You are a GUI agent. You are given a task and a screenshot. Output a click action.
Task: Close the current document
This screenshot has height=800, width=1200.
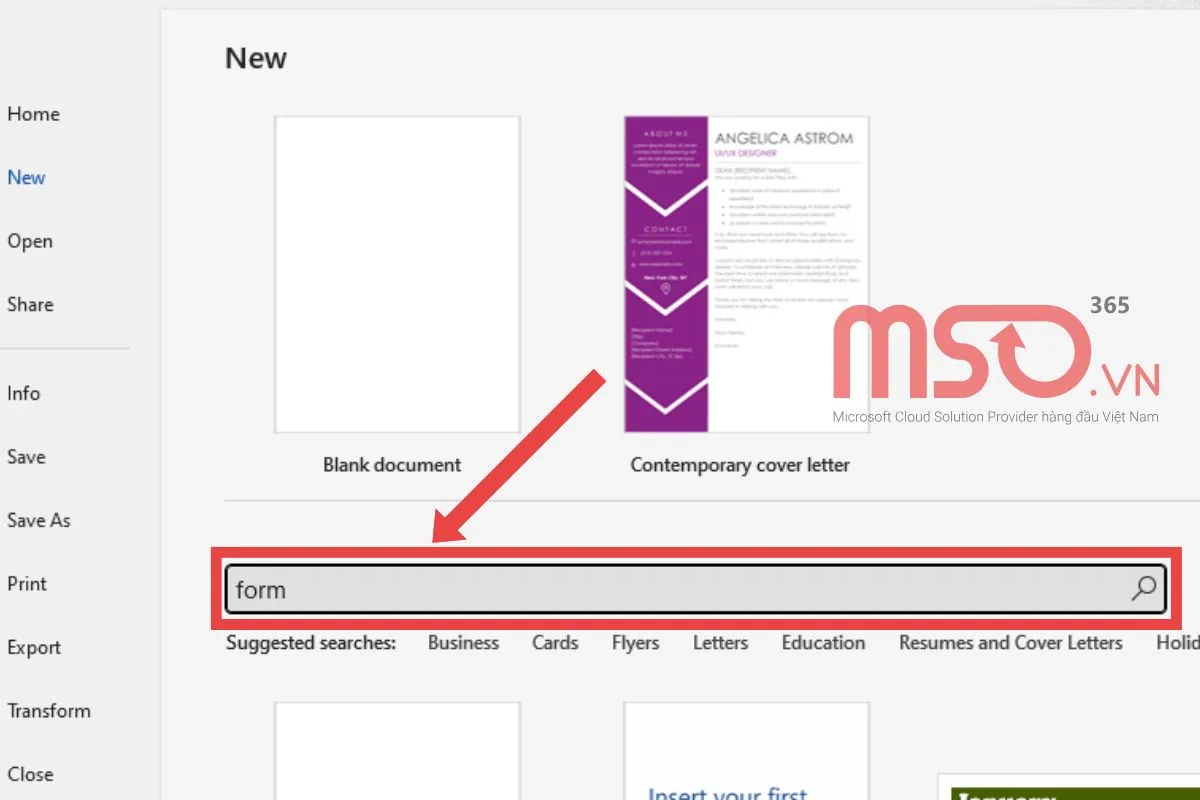pos(31,774)
